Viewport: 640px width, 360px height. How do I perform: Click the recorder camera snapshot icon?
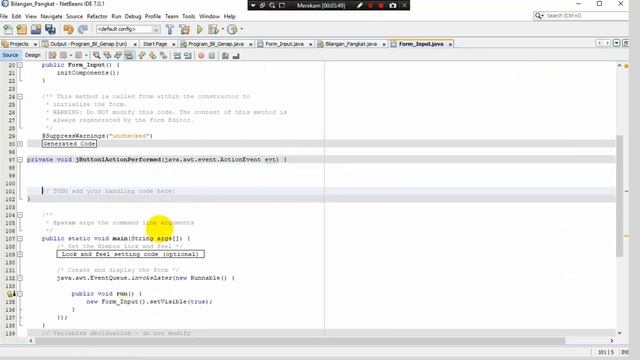[393, 6]
